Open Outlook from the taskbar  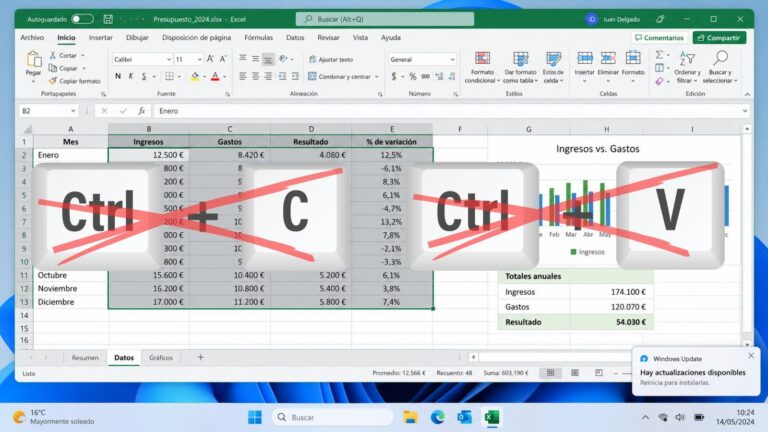(x=464, y=417)
